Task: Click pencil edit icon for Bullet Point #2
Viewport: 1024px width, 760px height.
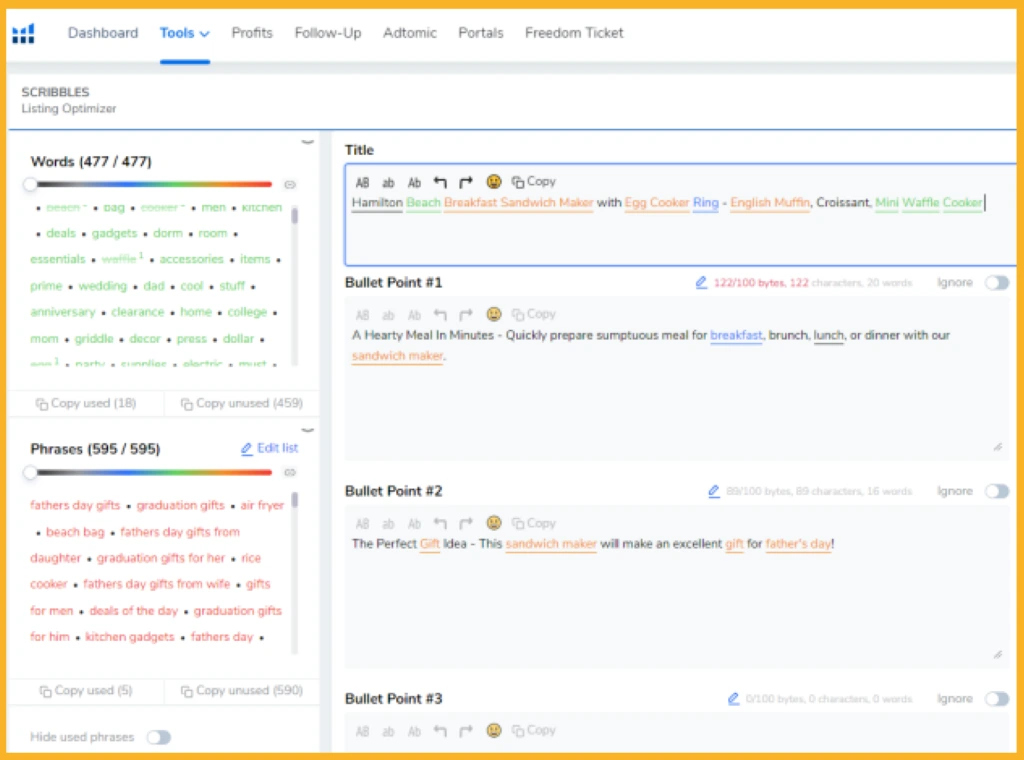Action: pos(714,491)
